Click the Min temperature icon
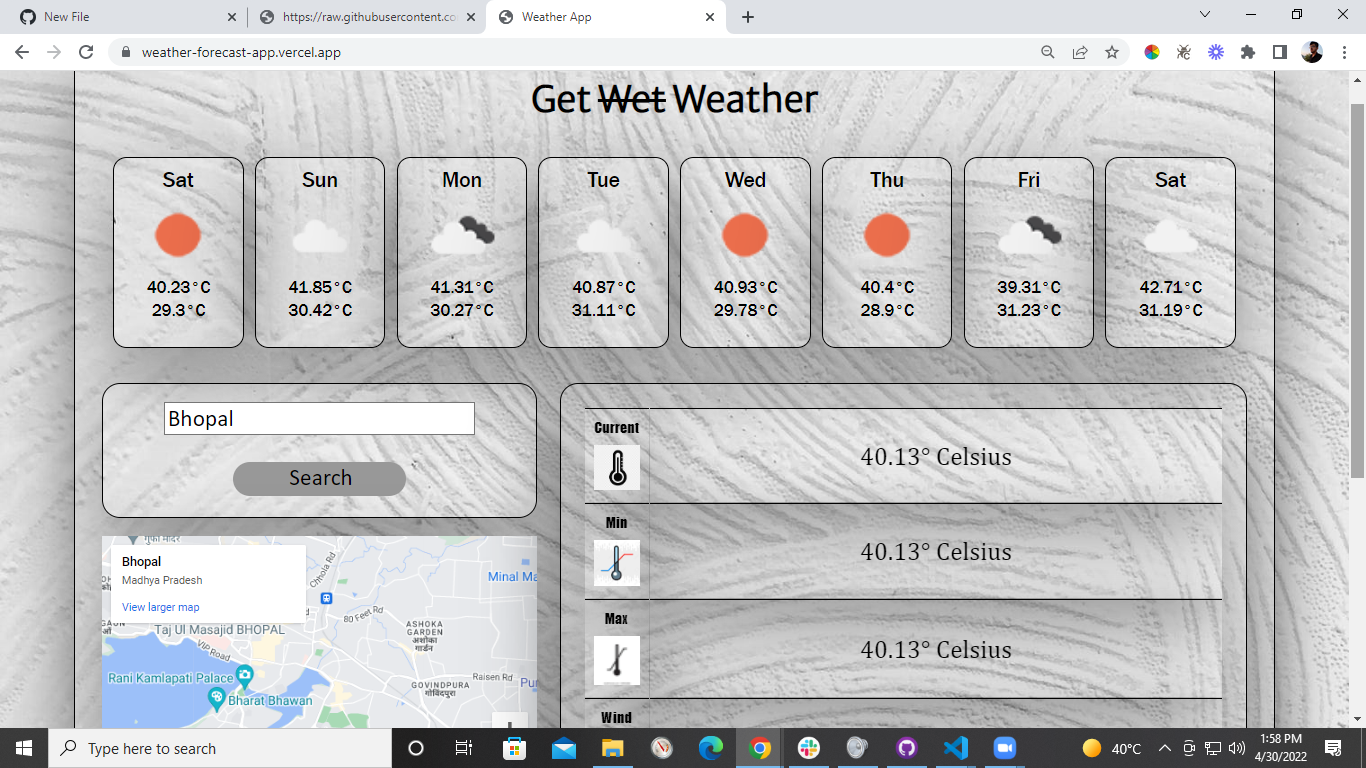Screen dimensions: 1366x768 tap(616, 563)
